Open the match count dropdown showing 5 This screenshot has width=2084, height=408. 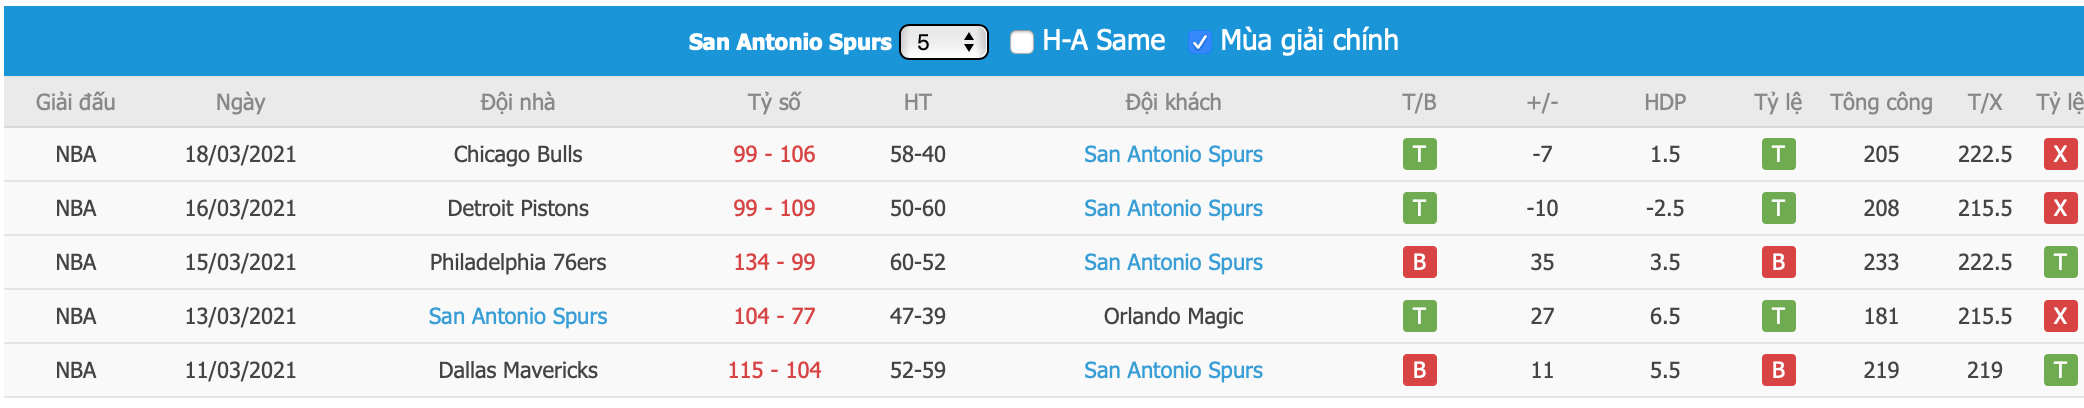coord(944,42)
